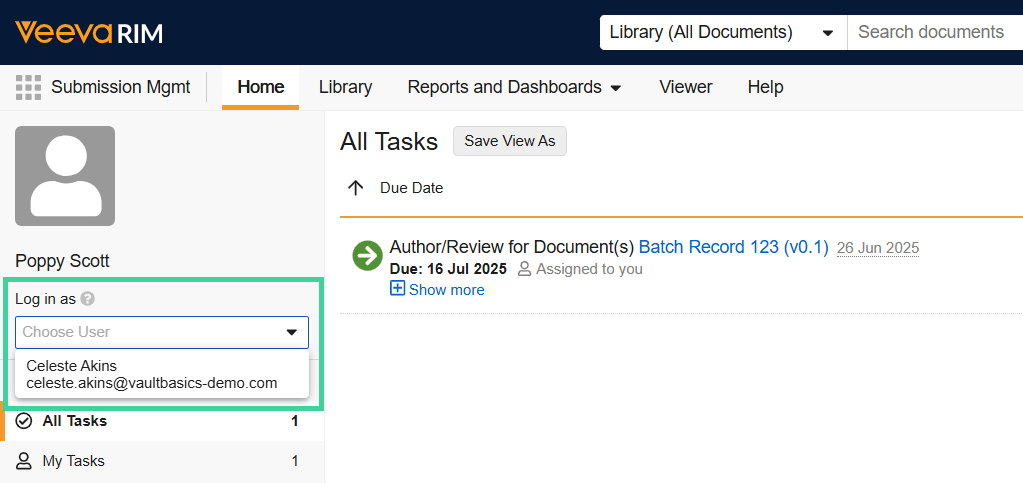Open the Choose User dropdown arrow
Image resolution: width=1023 pixels, height=483 pixels.
(291, 332)
